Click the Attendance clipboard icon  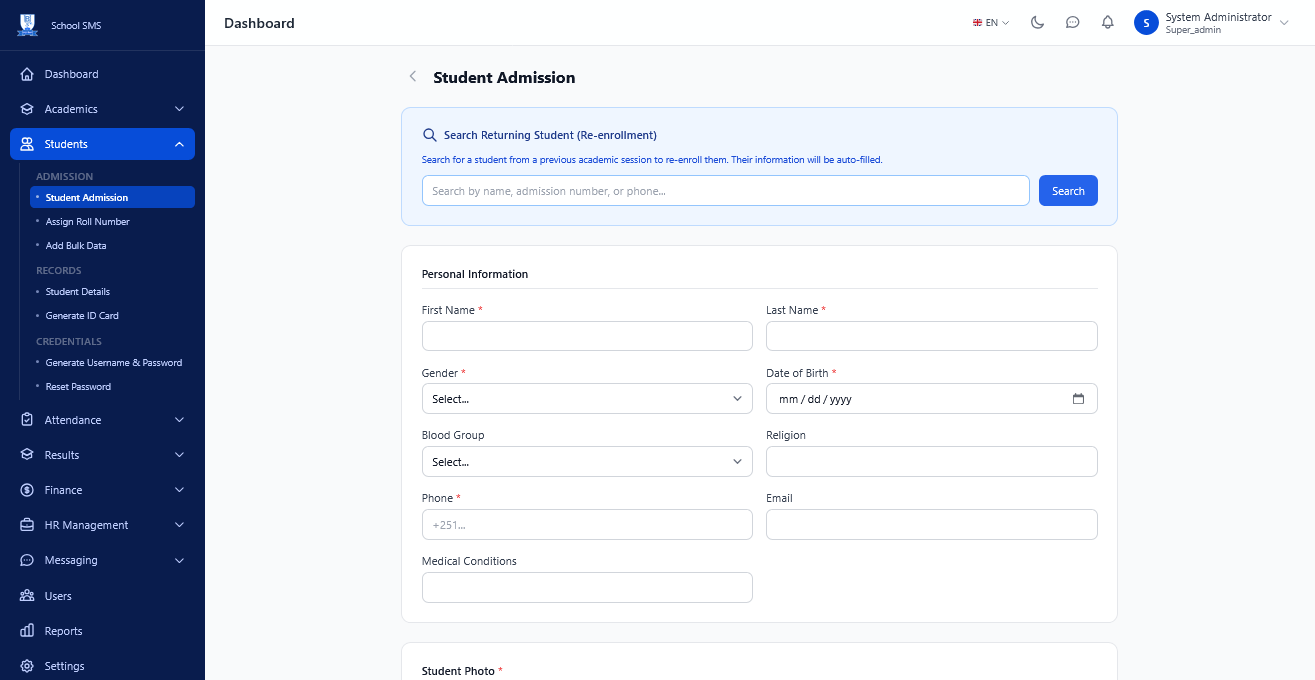pyautogui.click(x=27, y=420)
